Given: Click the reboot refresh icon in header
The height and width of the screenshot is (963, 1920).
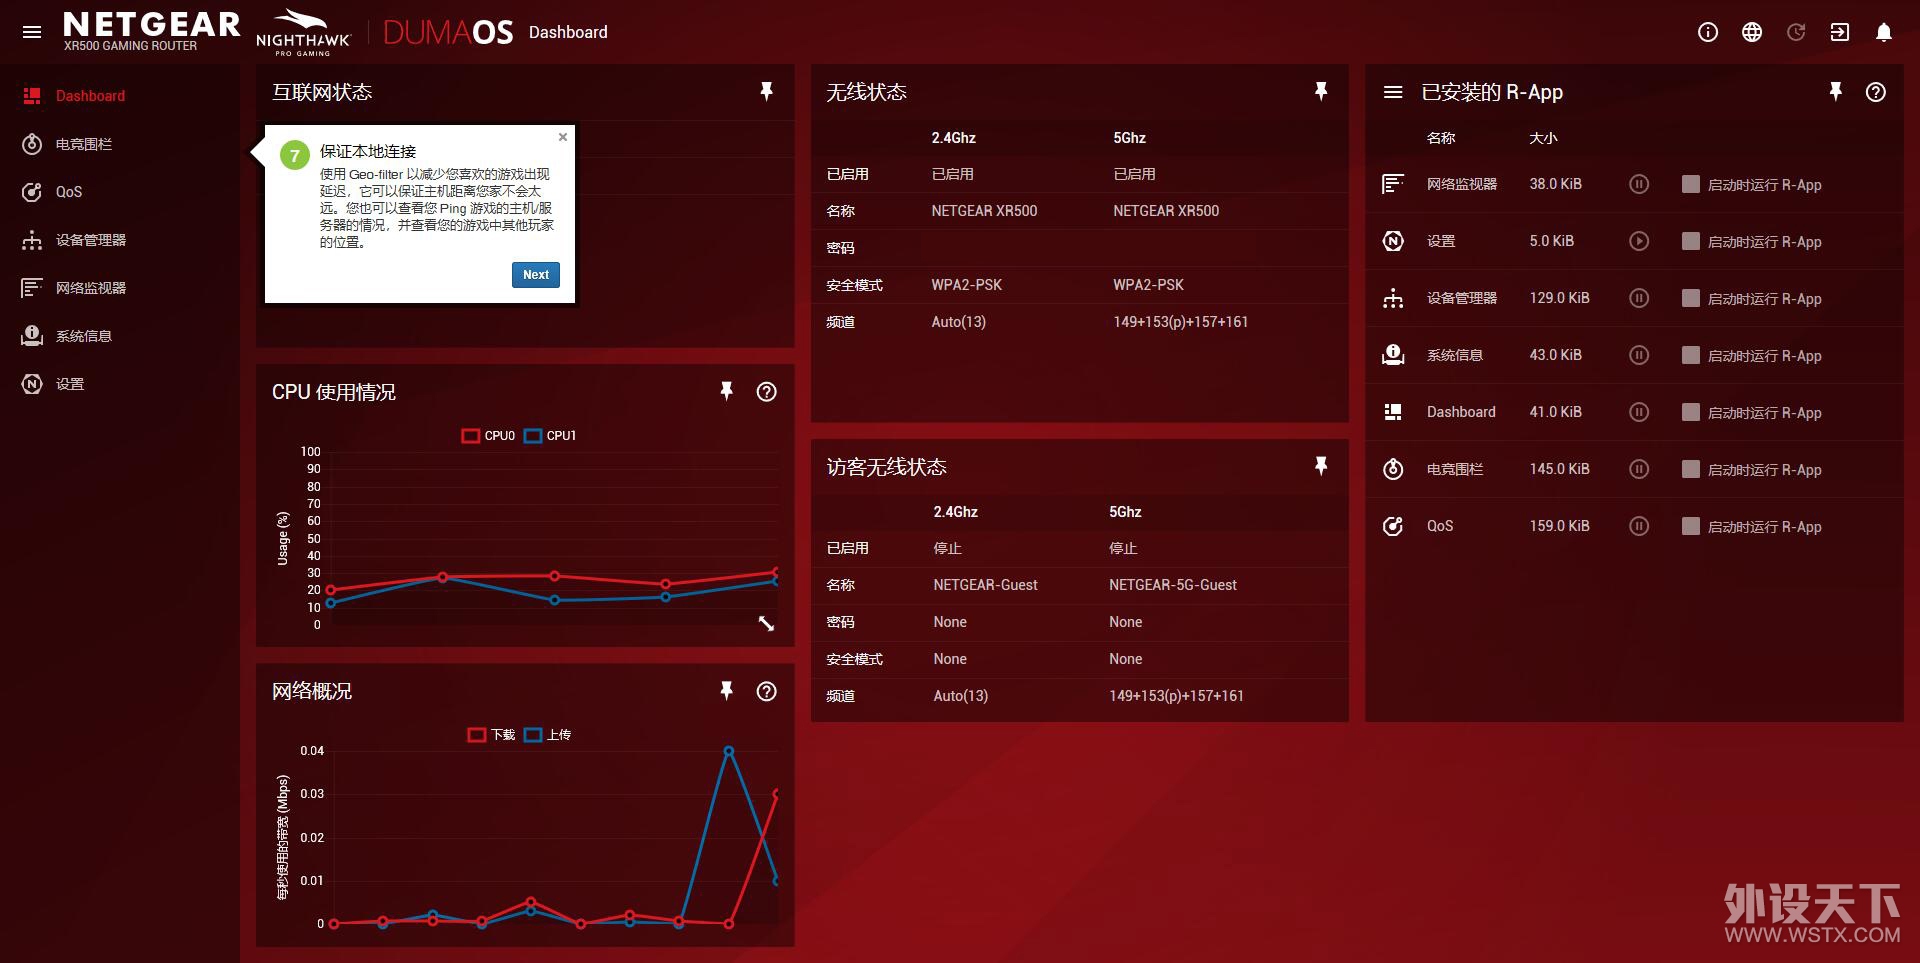Looking at the screenshot, I should coord(1796,32).
